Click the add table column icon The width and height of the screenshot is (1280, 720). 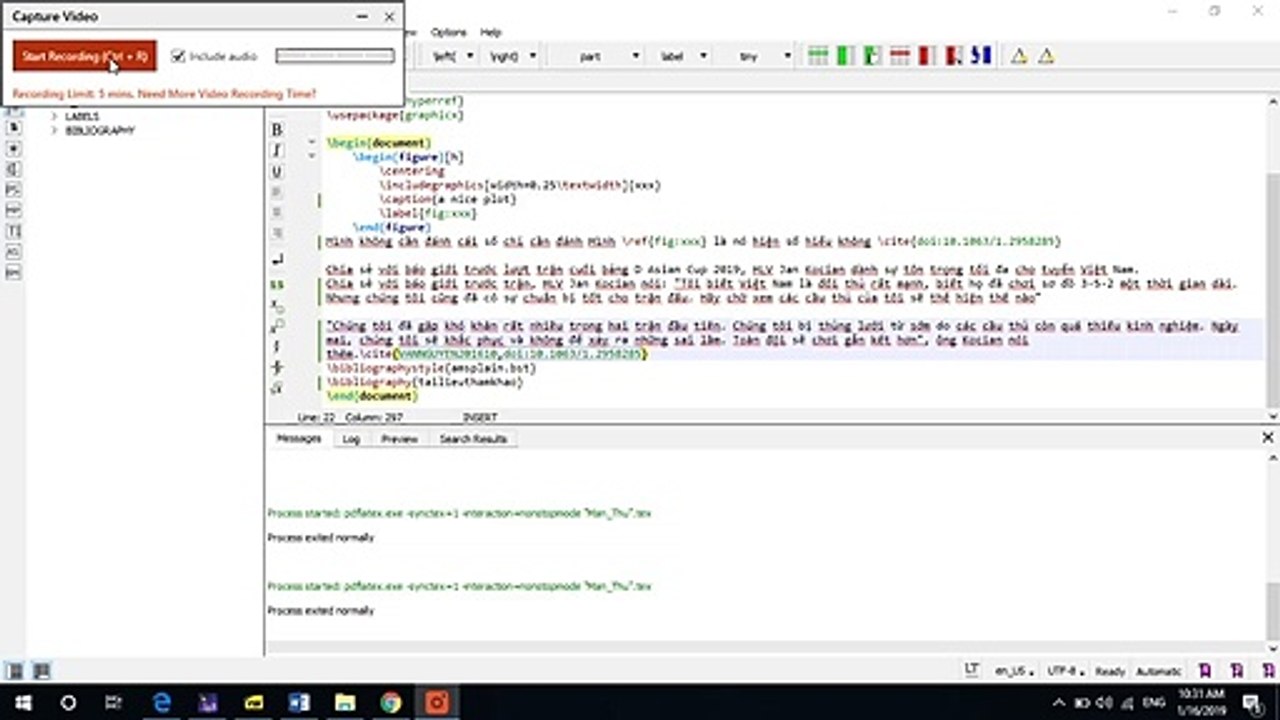click(845, 56)
